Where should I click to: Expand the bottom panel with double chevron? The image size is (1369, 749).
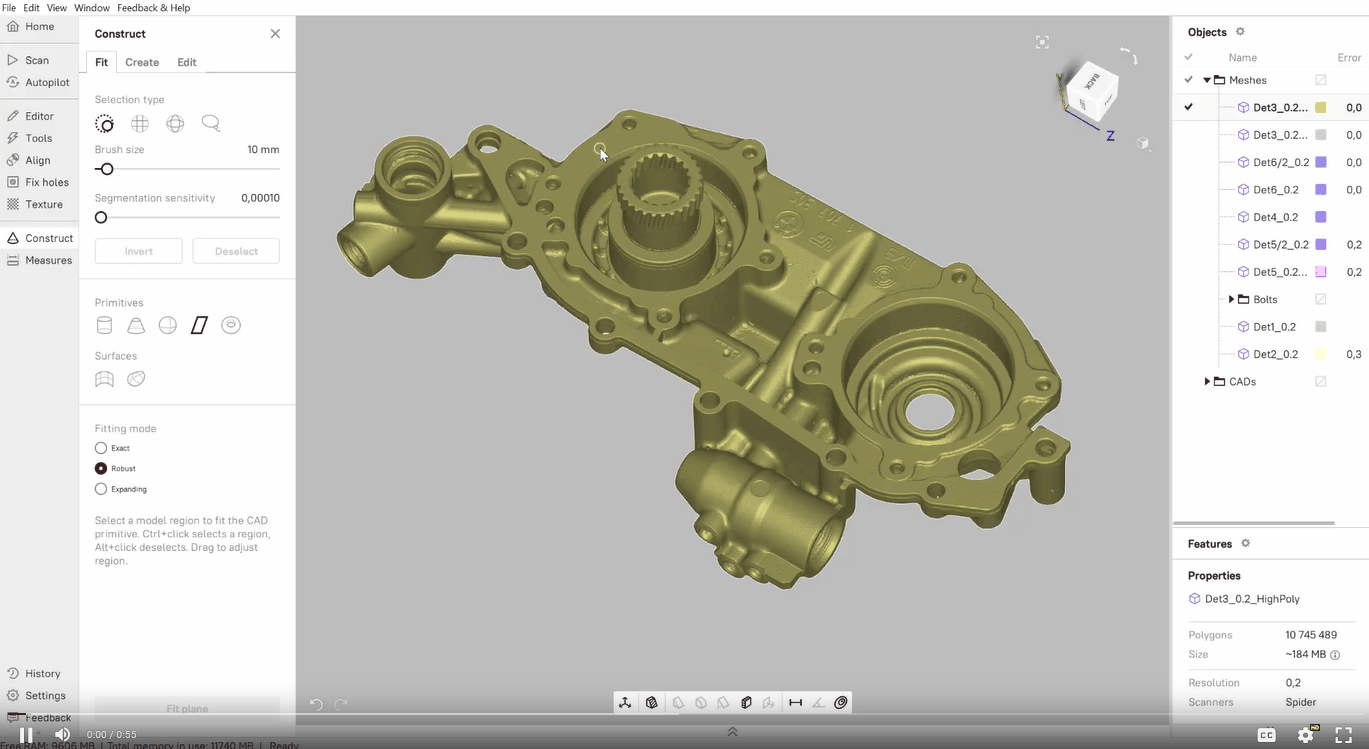(732, 732)
